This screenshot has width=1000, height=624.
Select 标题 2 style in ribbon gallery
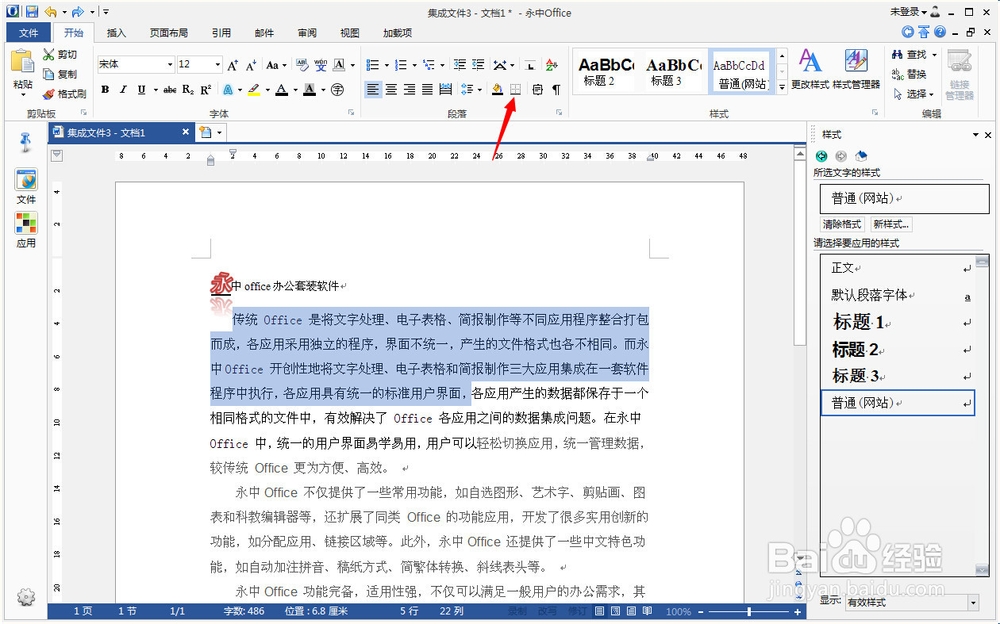coord(605,71)
